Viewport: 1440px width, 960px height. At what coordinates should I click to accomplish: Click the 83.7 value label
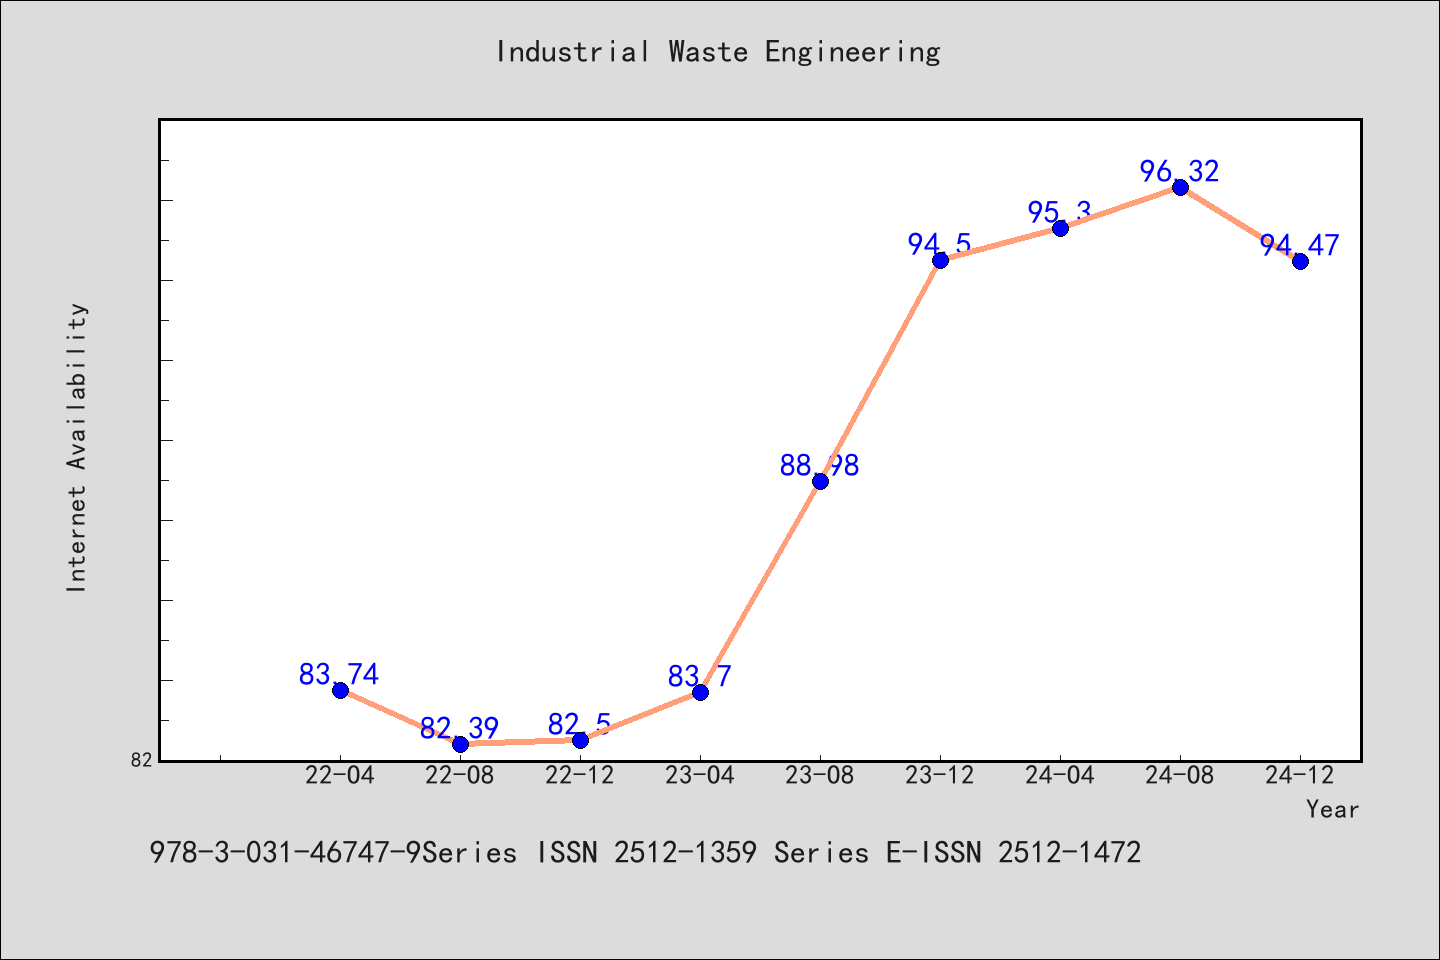700,676
